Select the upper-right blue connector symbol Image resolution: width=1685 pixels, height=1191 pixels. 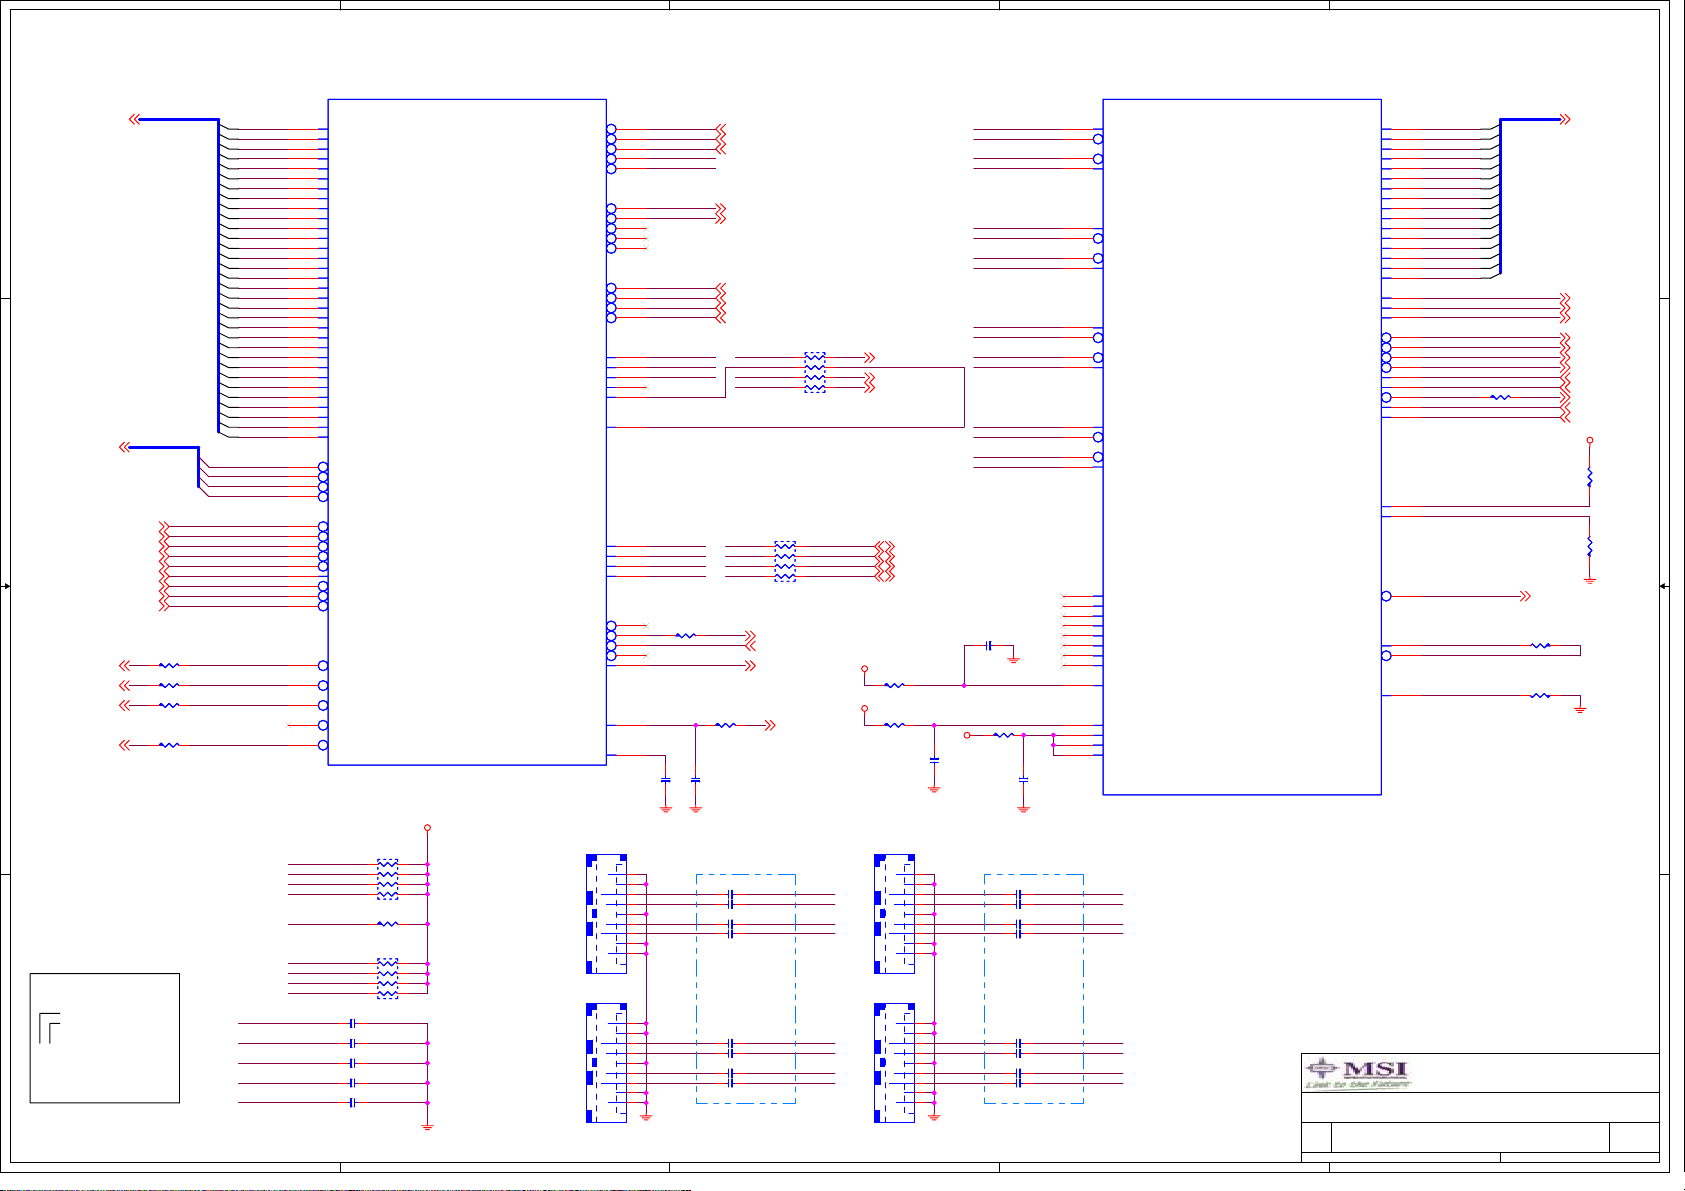[894, 914]
